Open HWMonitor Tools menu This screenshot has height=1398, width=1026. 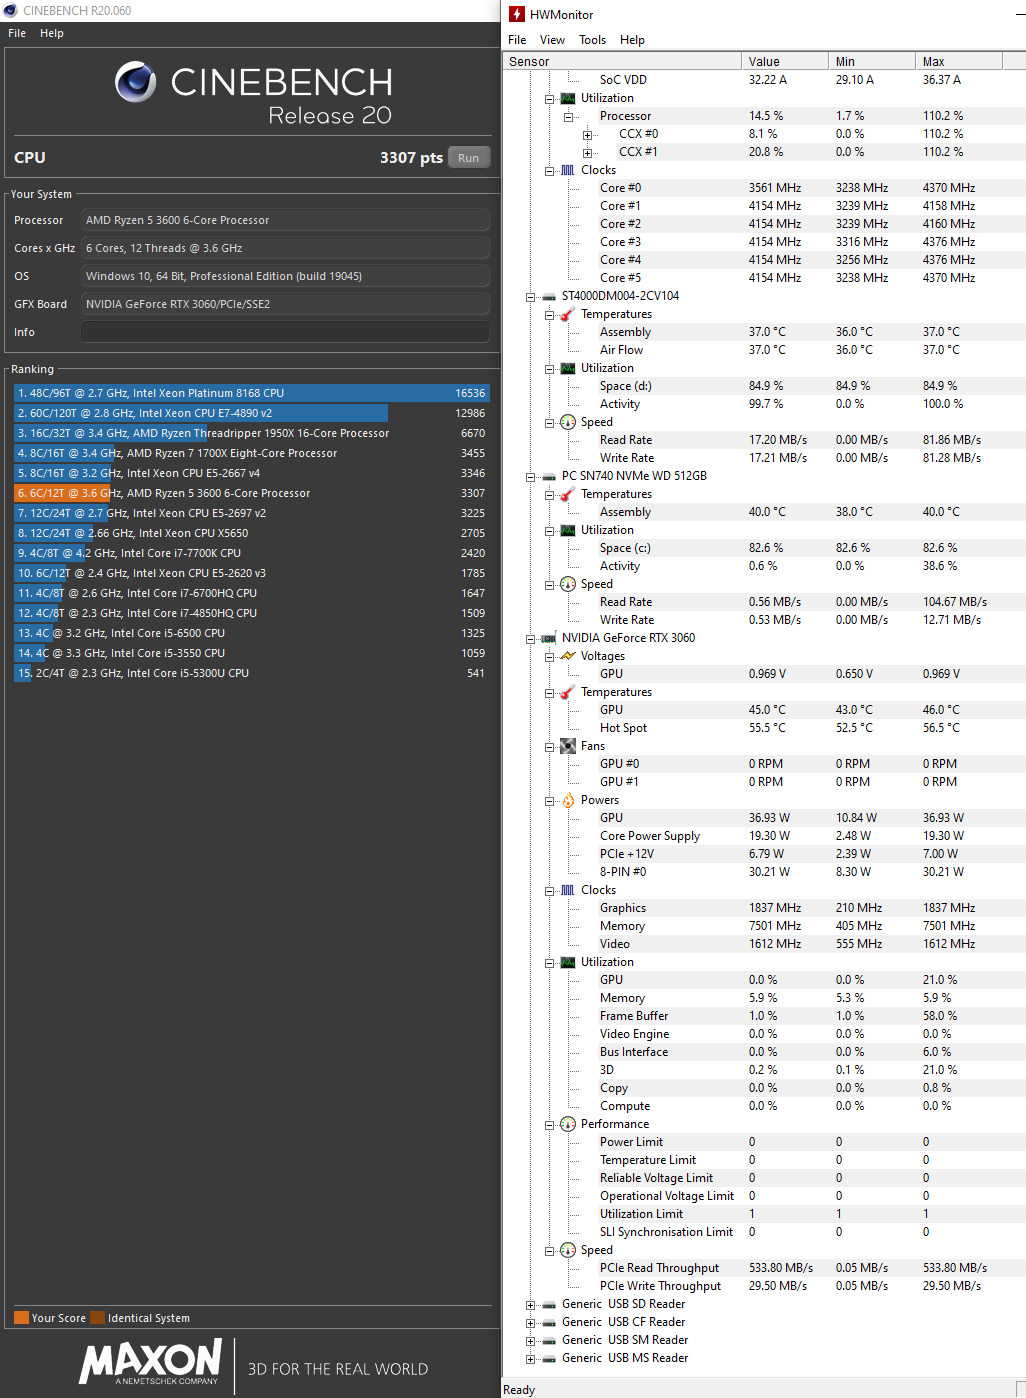(592, 40)
